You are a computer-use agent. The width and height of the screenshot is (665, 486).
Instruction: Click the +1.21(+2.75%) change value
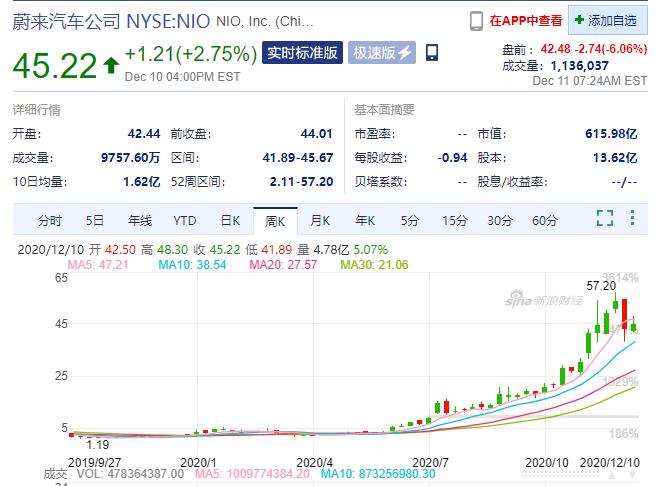(x=191, y=54)
